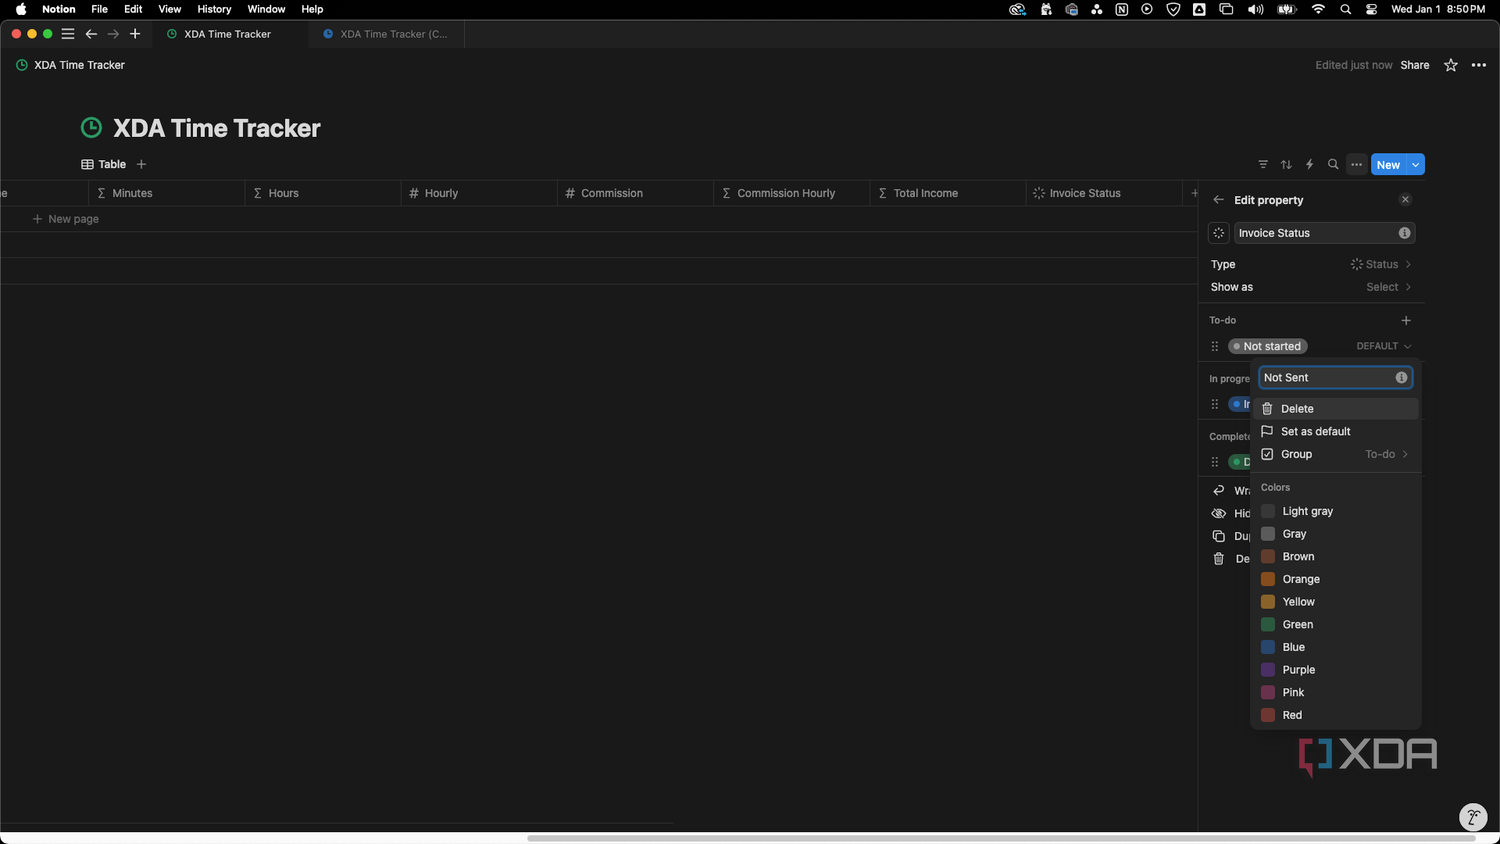Pick the Orange color option
Screen dimensions: 1500x844
[x=1335, y=579]
